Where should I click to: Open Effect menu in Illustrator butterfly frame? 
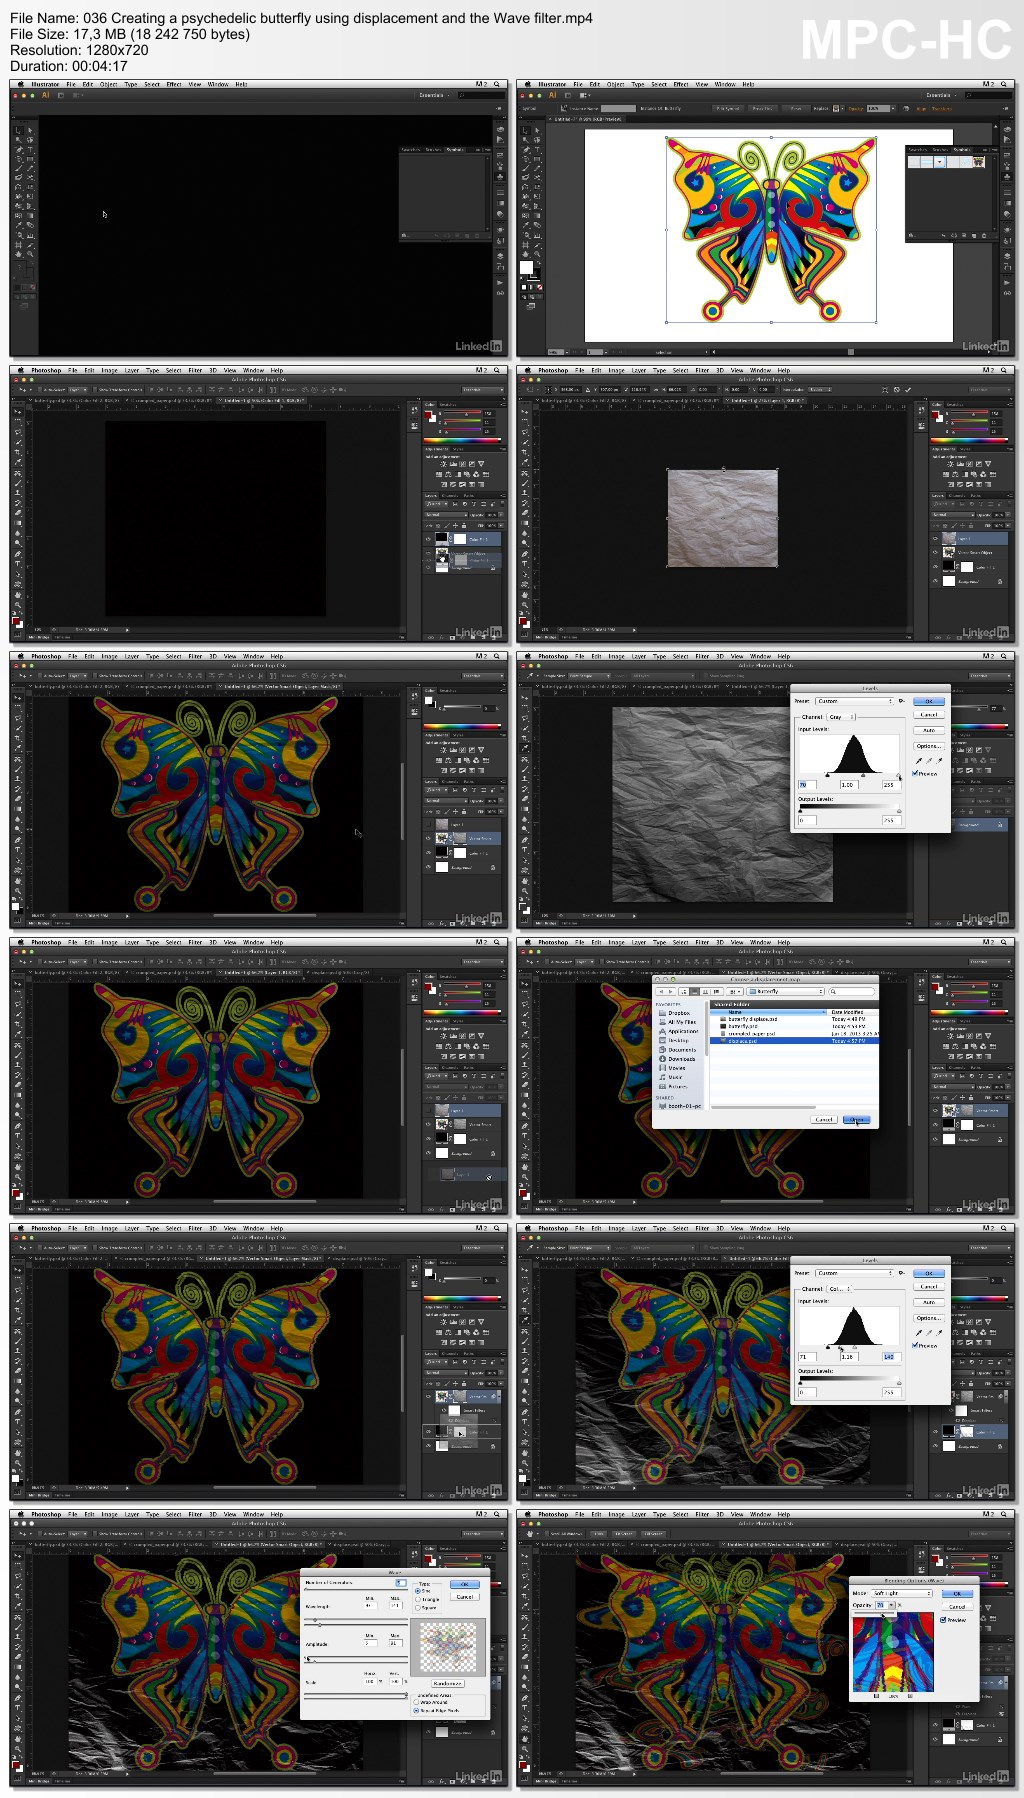click(x=681, y=84)
